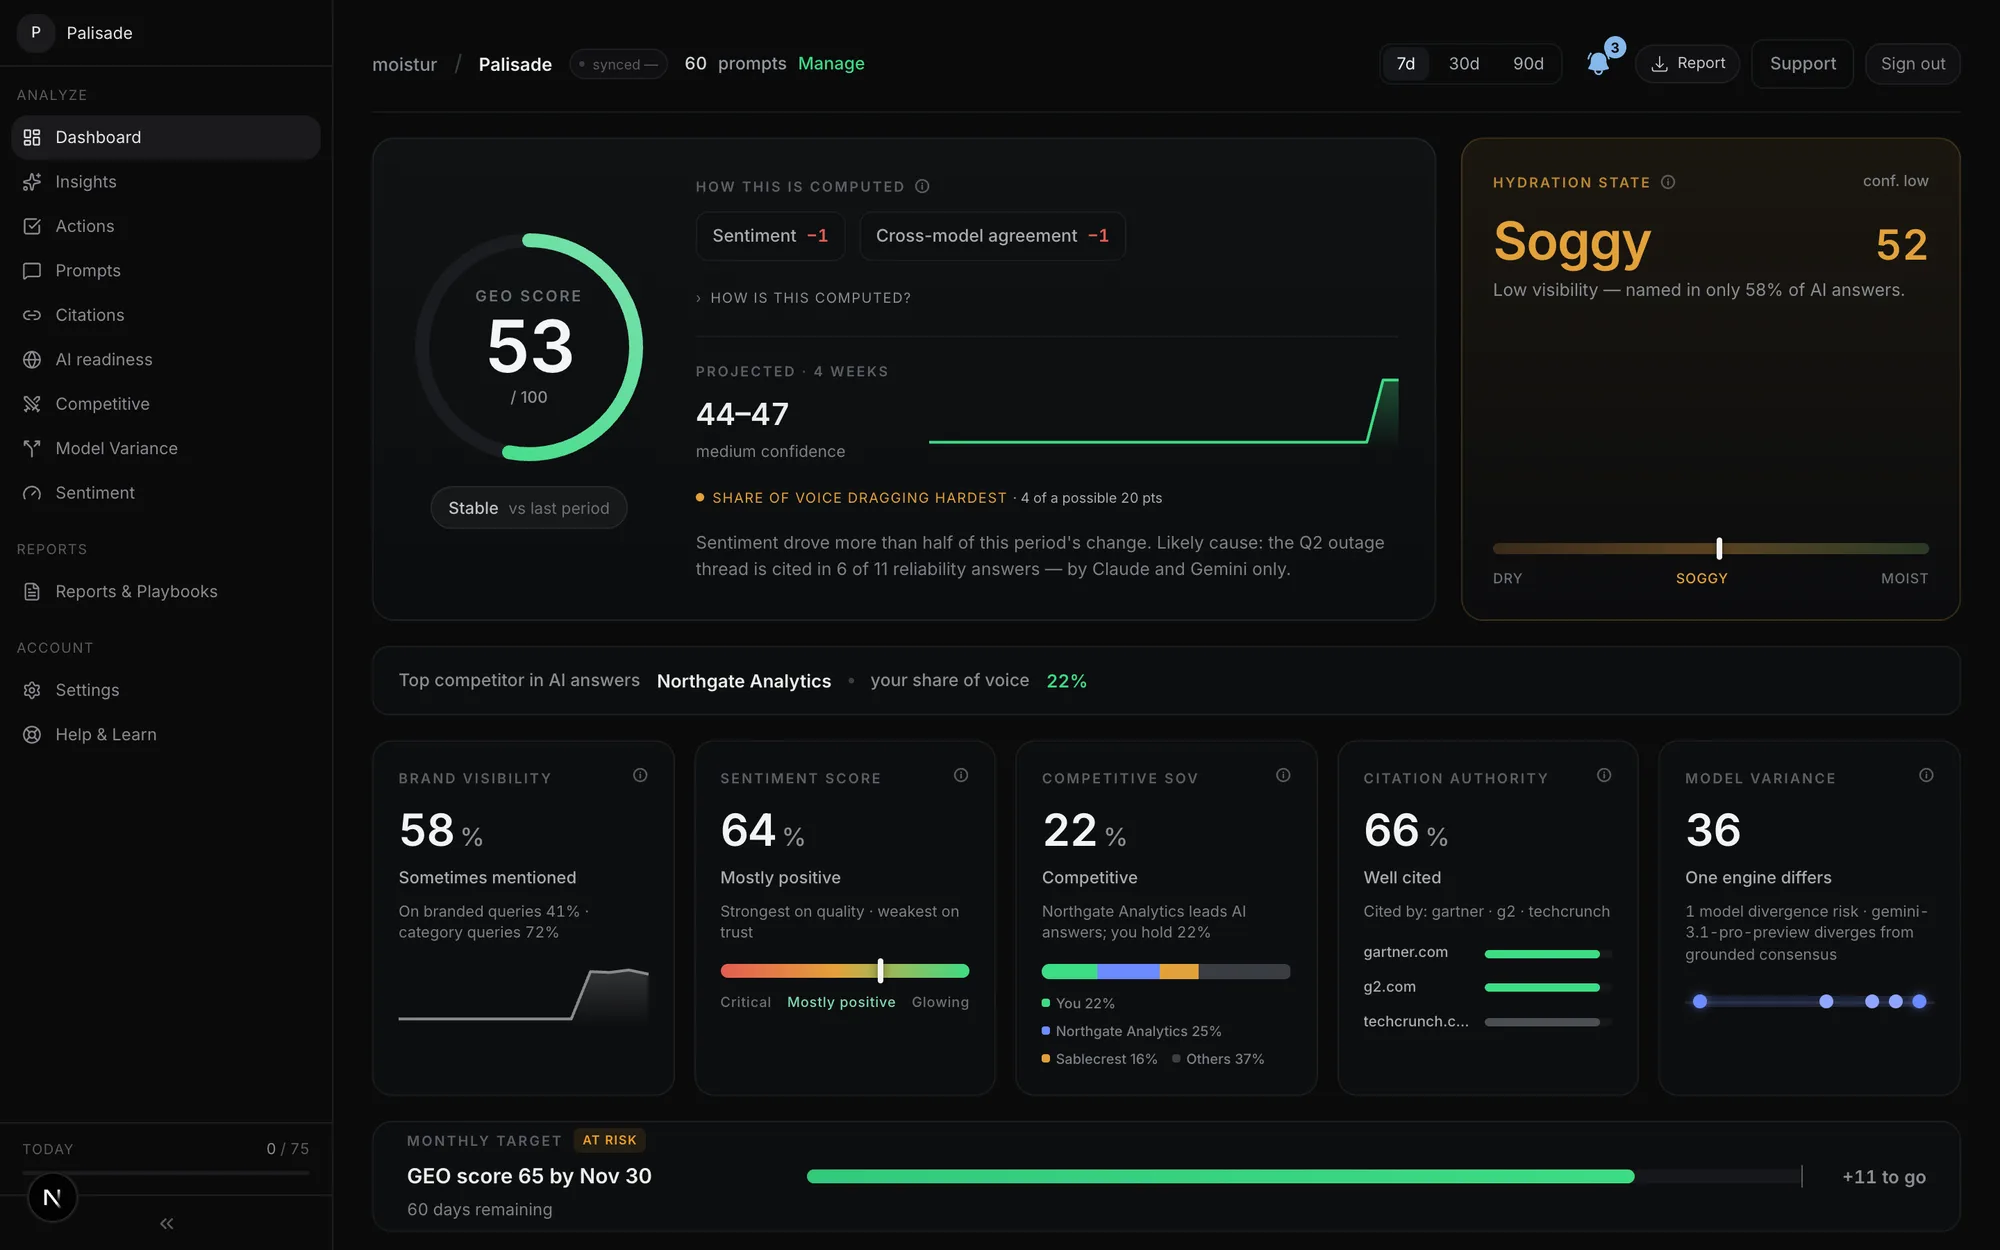Viewport: 2000px width, 1250px height.
Task: Click the Northgate Analytics competitor name
Action: tap(744, 681)
